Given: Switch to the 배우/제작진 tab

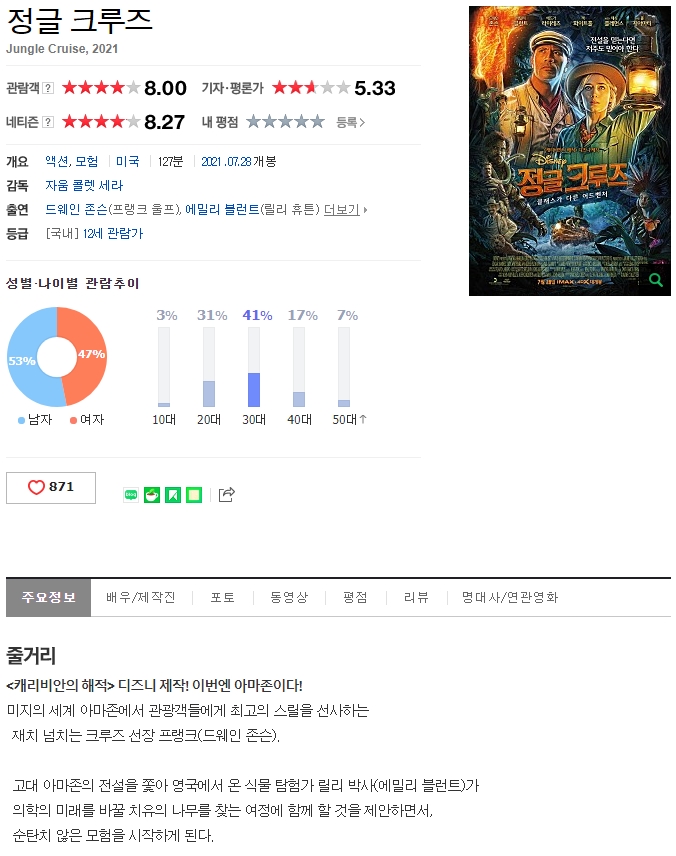Looking at the screenshot, I should pos(141,597).
